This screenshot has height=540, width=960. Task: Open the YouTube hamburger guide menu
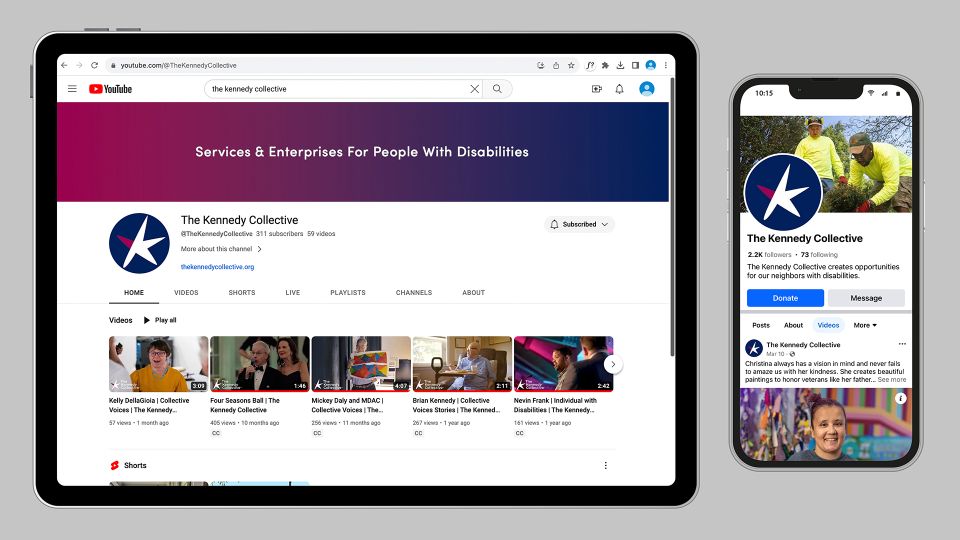(x=72, y=89)
